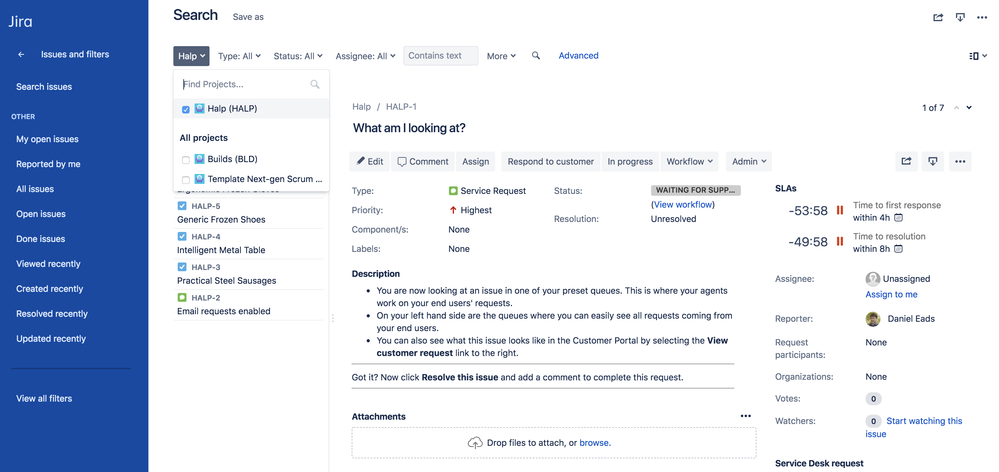Click magnifier in Find Projects field
The image size is (999, 472).
[315, 84]
